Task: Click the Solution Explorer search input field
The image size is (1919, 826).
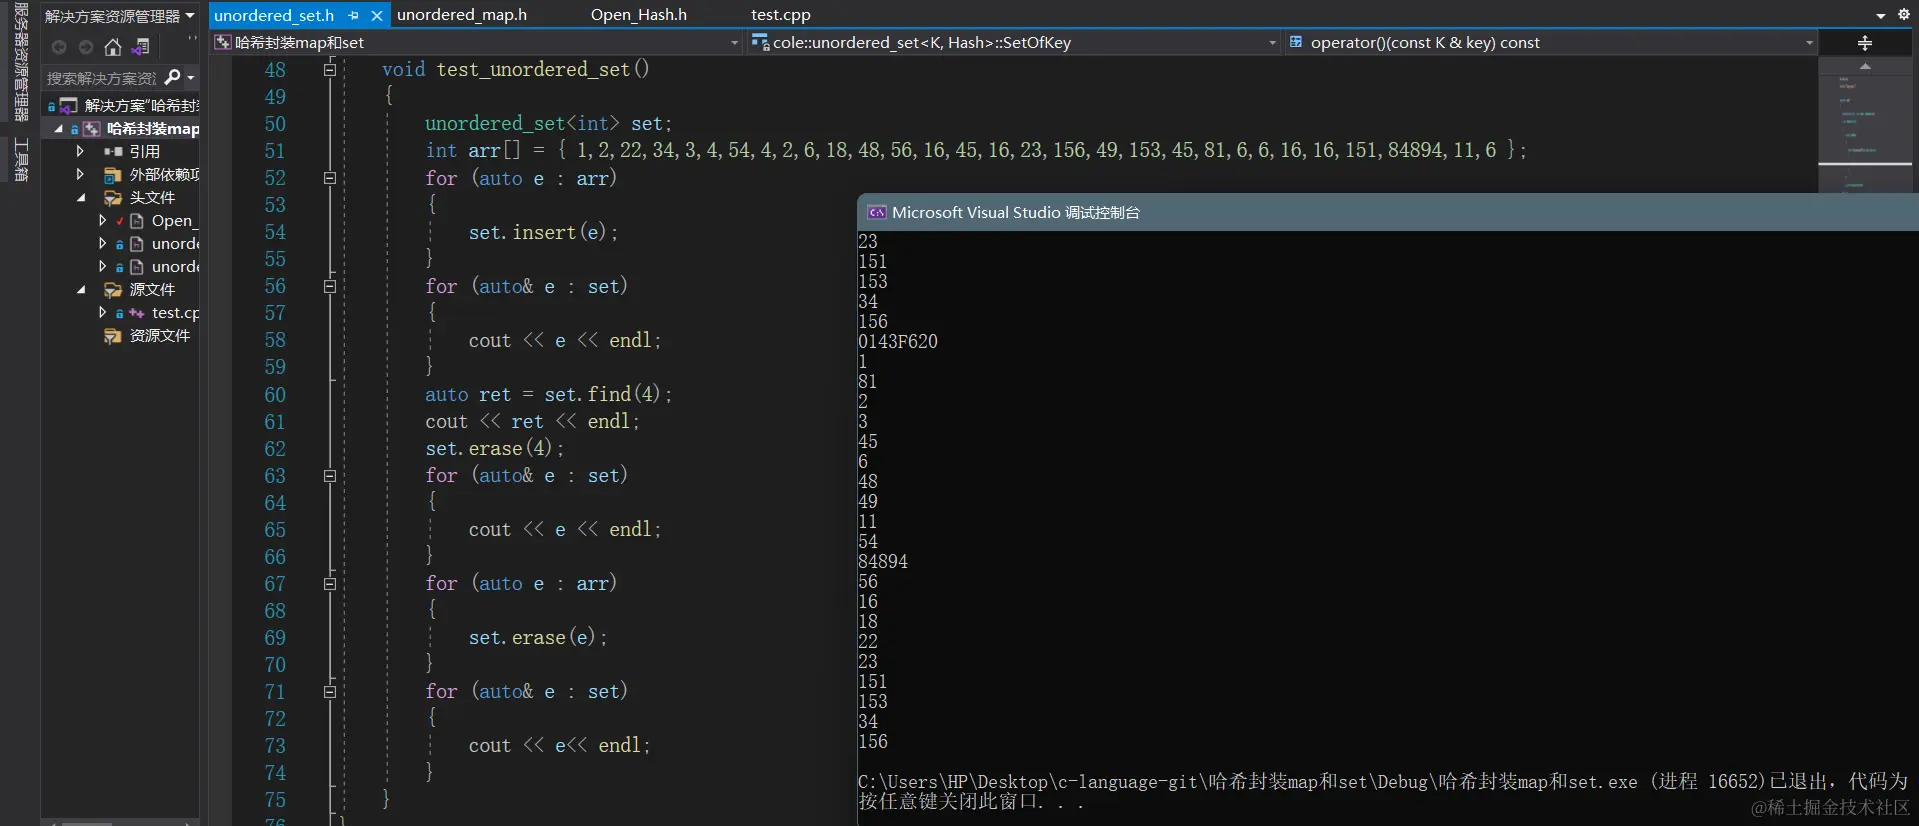Action: (102, 78)
